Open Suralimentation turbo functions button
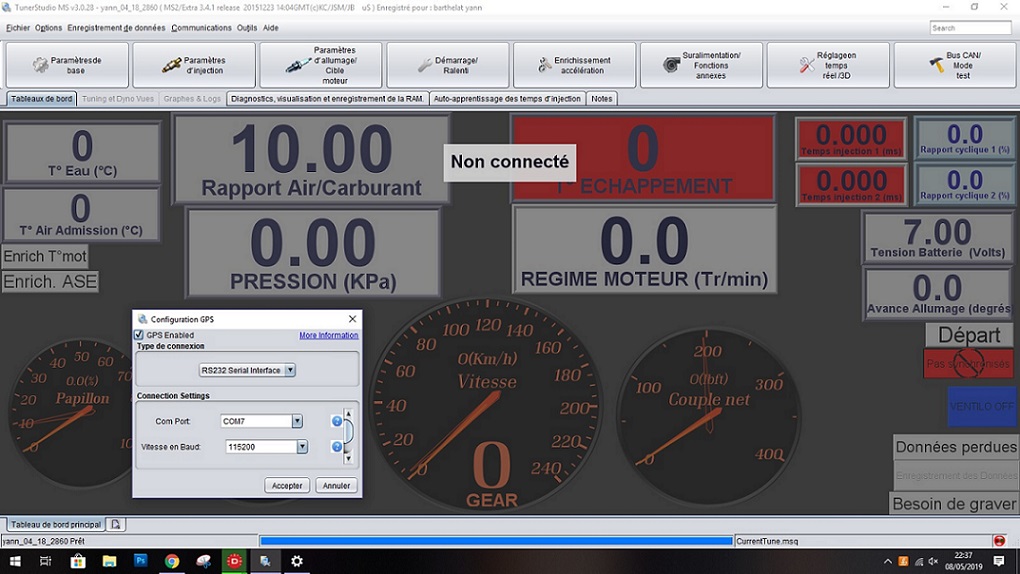 click(x=701, y=65)
